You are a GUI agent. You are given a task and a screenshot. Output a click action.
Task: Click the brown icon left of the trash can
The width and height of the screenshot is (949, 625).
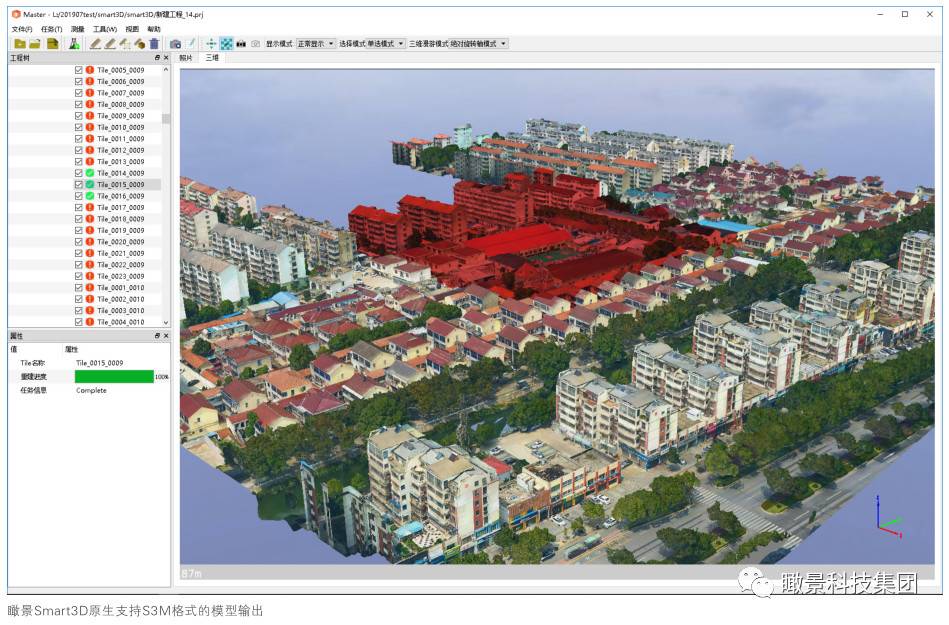(x=140, y=44)
